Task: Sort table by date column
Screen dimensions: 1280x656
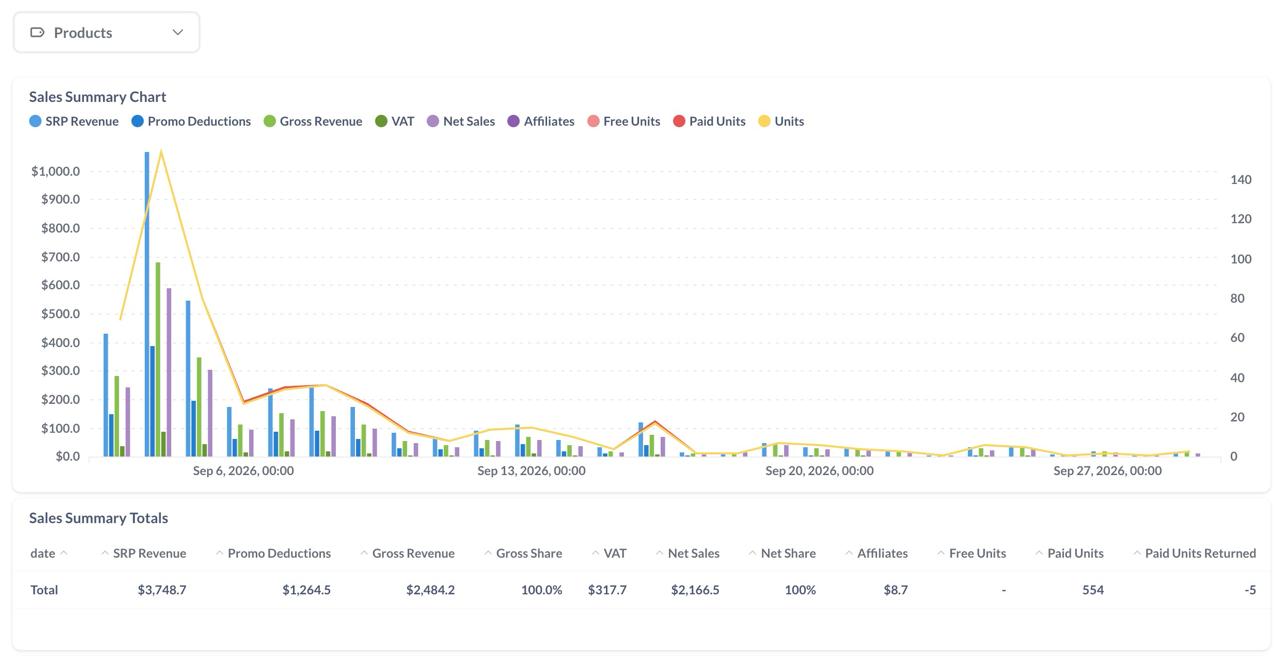Action: pos(49,553)
